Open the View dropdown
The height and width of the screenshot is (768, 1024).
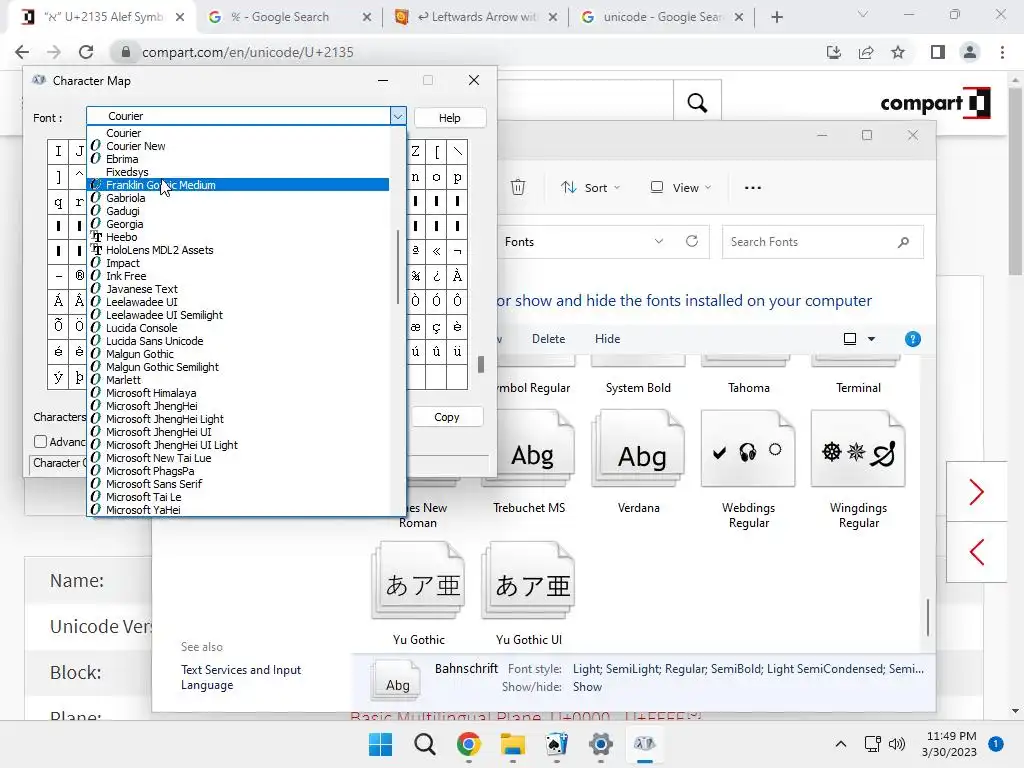click(680, 187)
